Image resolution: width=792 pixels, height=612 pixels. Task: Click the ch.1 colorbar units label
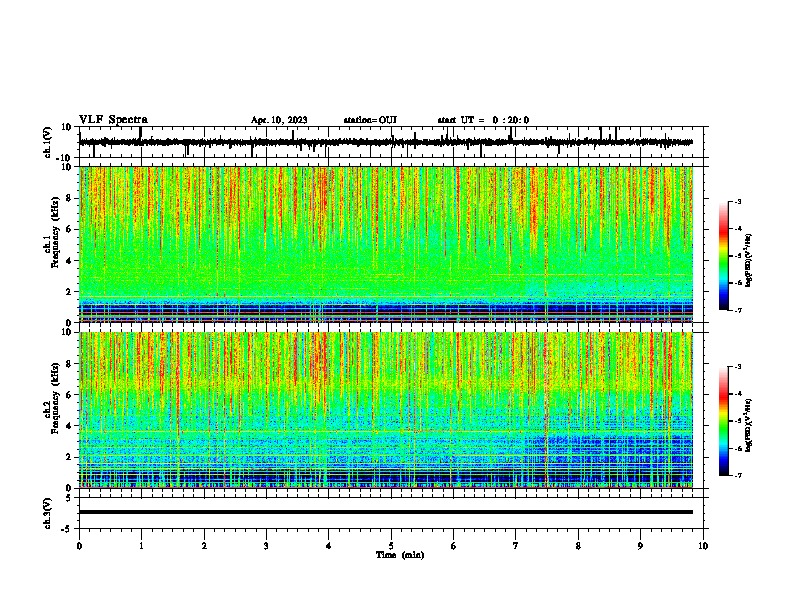pos(748,260)
